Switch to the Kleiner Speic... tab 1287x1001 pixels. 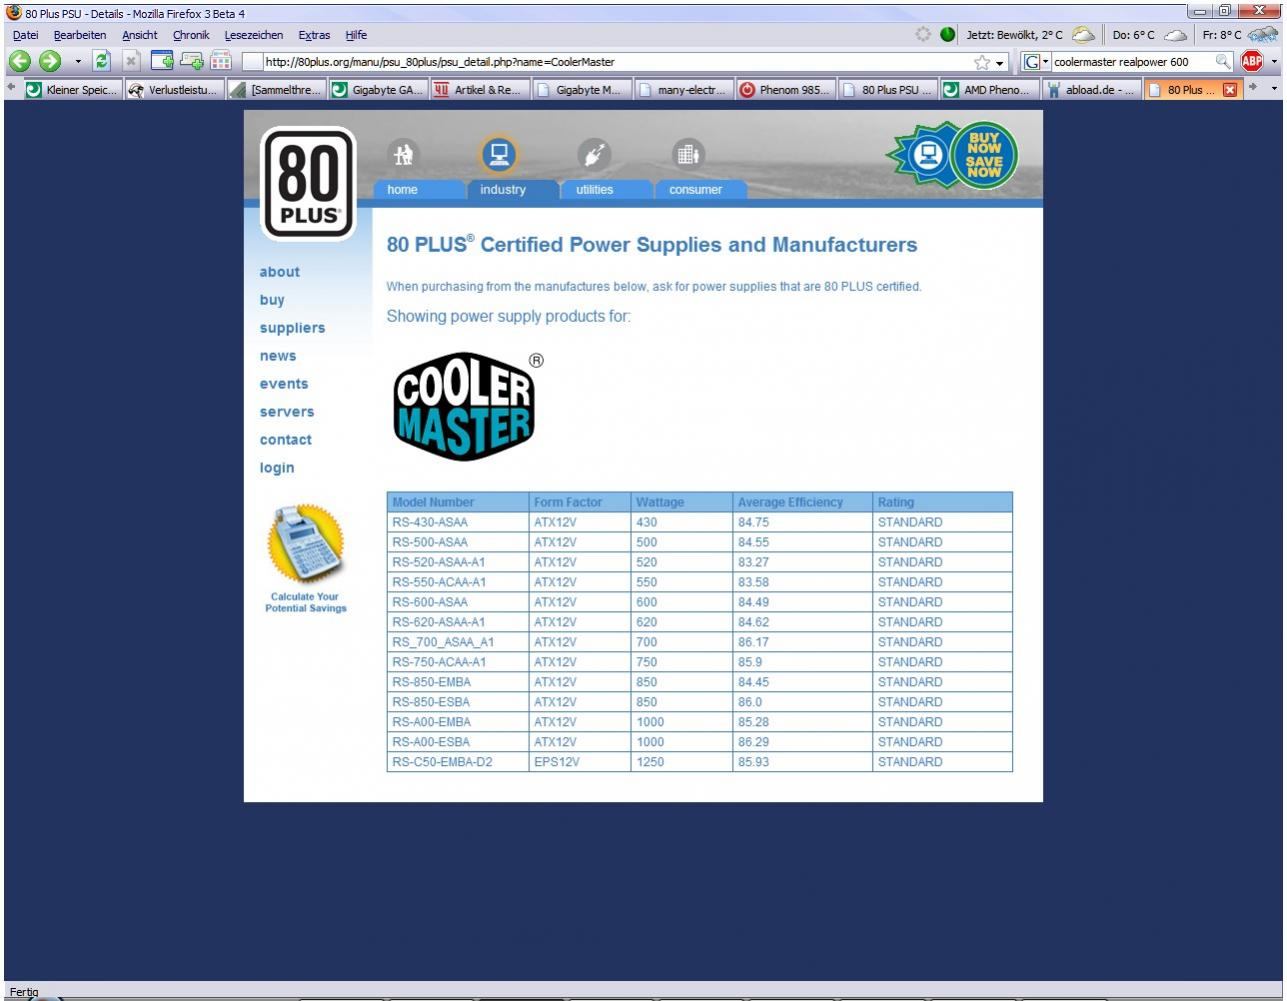(71, 89)
